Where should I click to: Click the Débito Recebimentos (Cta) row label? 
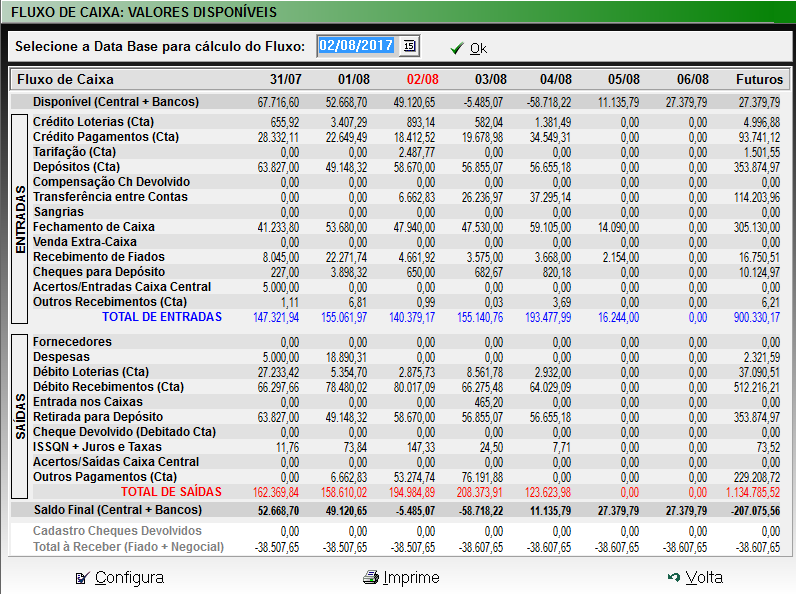click(x=109, y=387)
